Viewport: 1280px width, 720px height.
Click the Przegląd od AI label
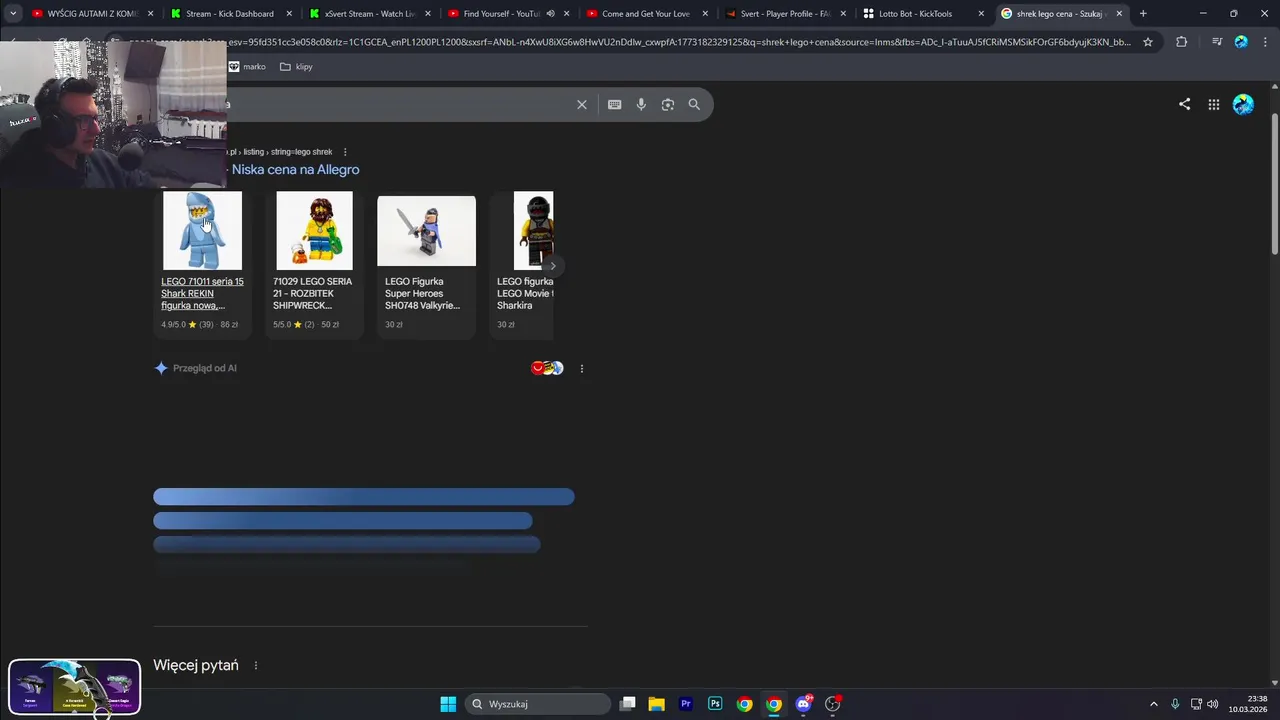pyautogui.click(x=205, y=368)
